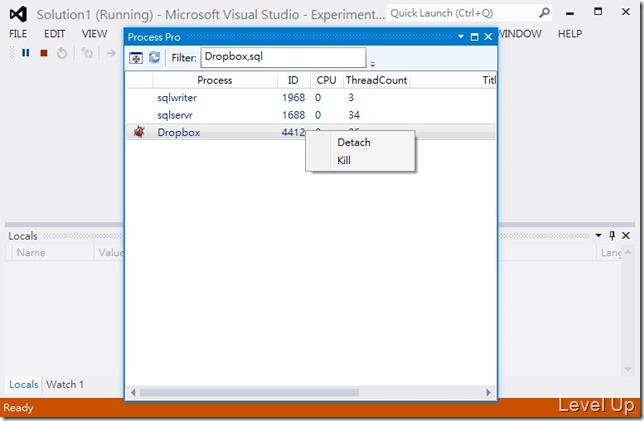
Task: Click process ID 1968
Action: point(293,97)
